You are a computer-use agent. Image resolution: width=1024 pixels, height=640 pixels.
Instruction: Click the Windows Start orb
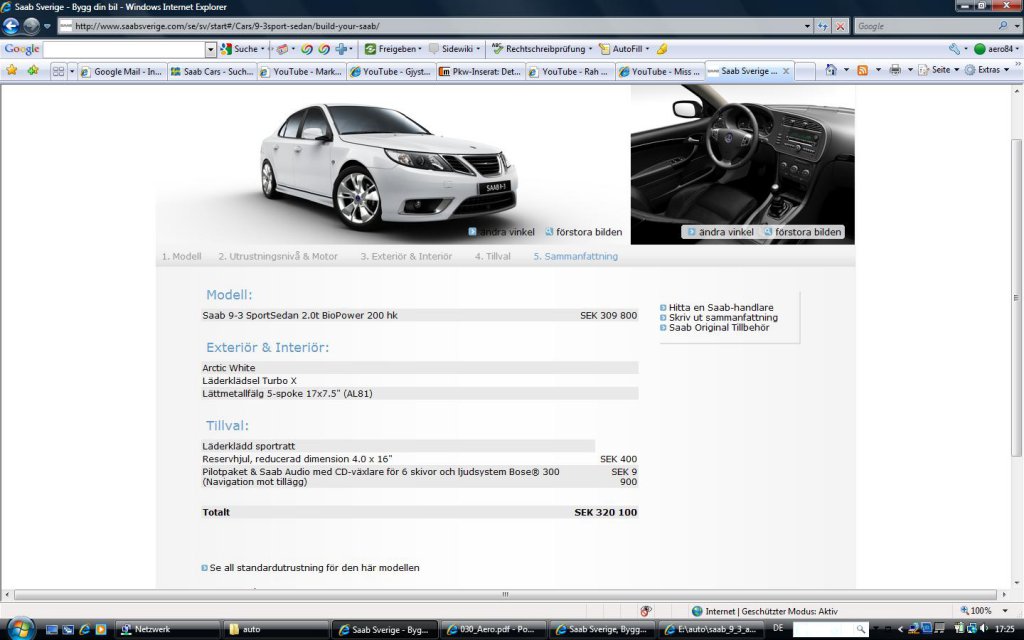[20, 630]
